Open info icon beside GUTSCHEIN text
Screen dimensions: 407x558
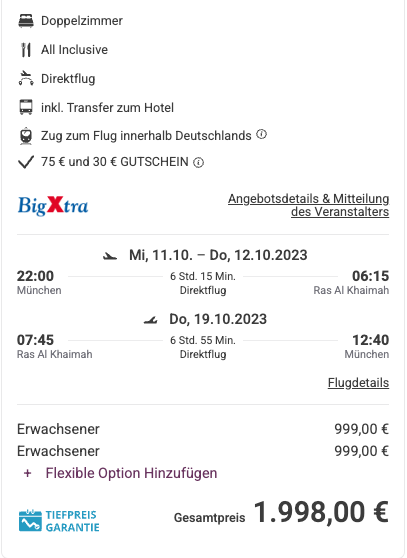[198, 163]
